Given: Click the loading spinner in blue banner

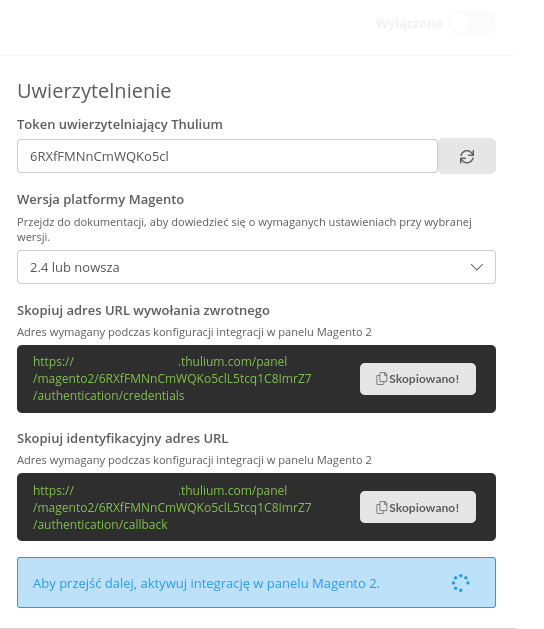Looking at the screenshot, I should tap(461, 583).
